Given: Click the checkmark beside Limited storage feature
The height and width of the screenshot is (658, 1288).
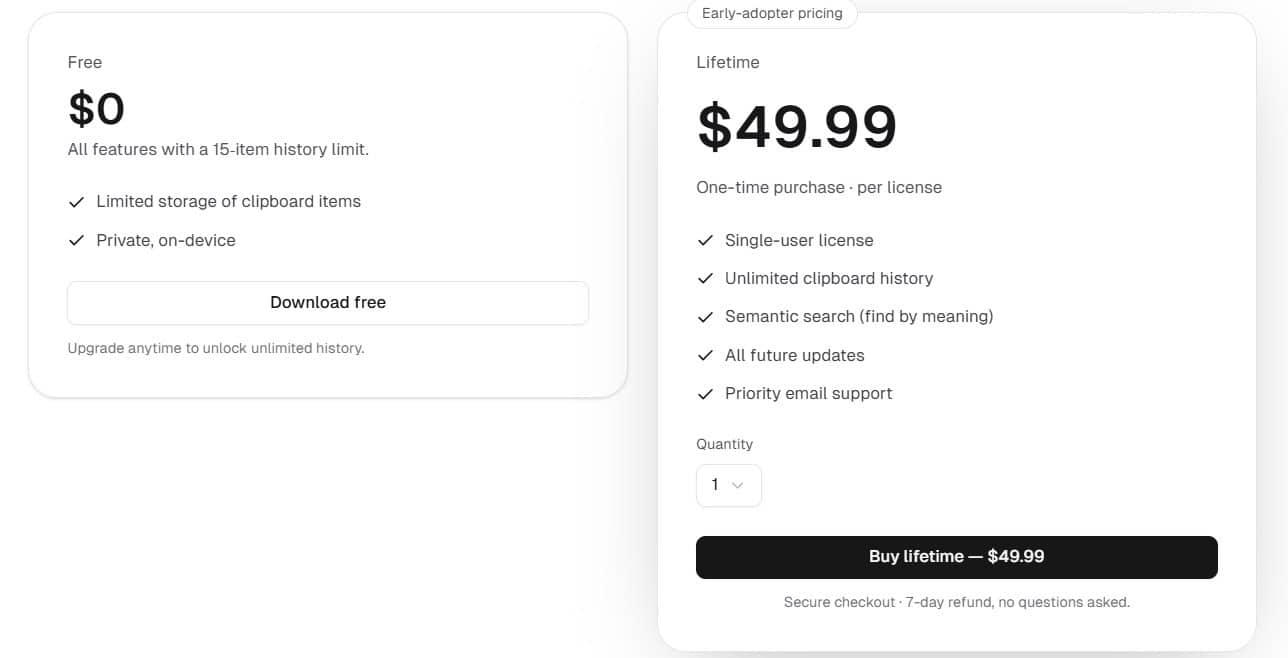Looking at the screenshot, I should point(77,201).
